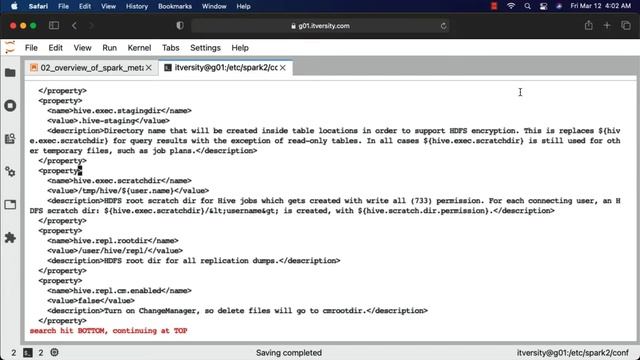The height and width of the screenshot is (360, 640).
Task: Toggle the Safari sidebar button
Action: tap(54, 25)
